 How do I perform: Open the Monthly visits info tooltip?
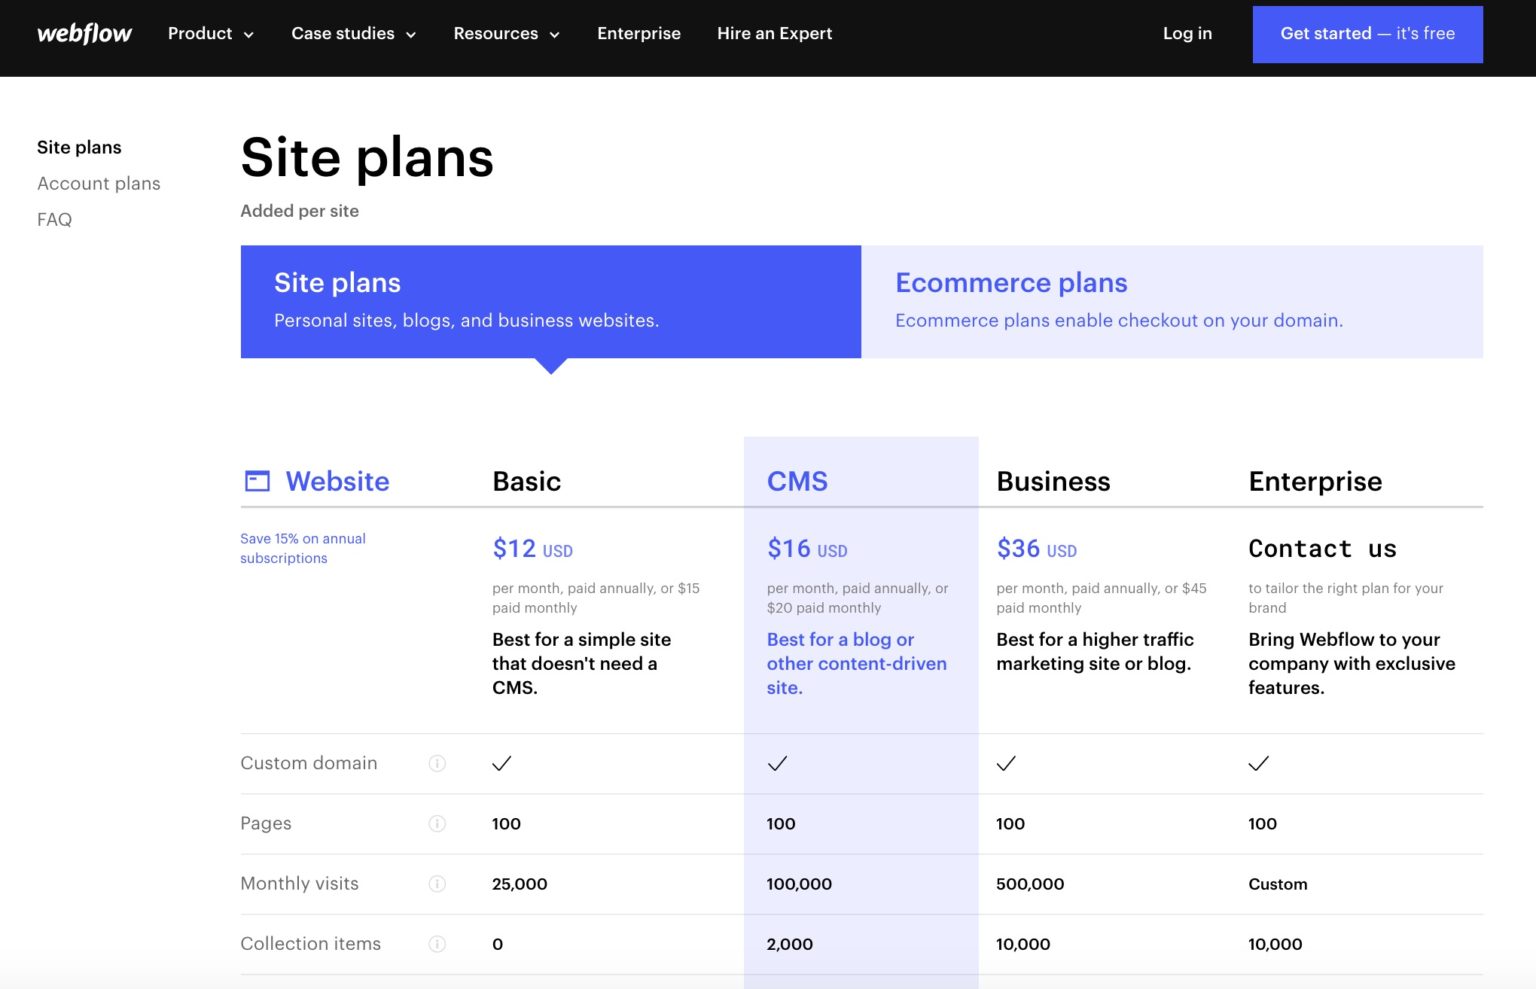437,883
